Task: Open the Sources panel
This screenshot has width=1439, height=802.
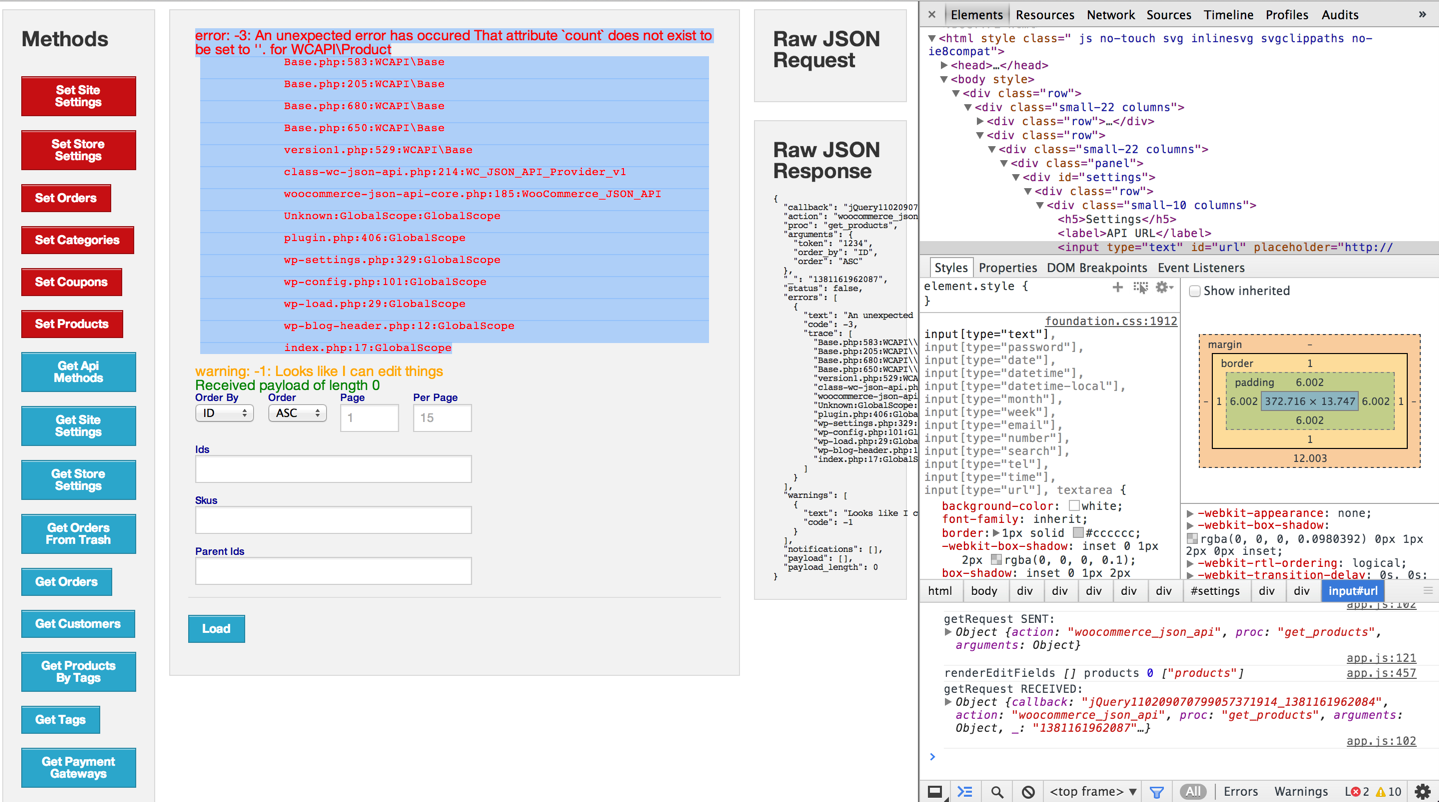Action: pos(1168,15)
